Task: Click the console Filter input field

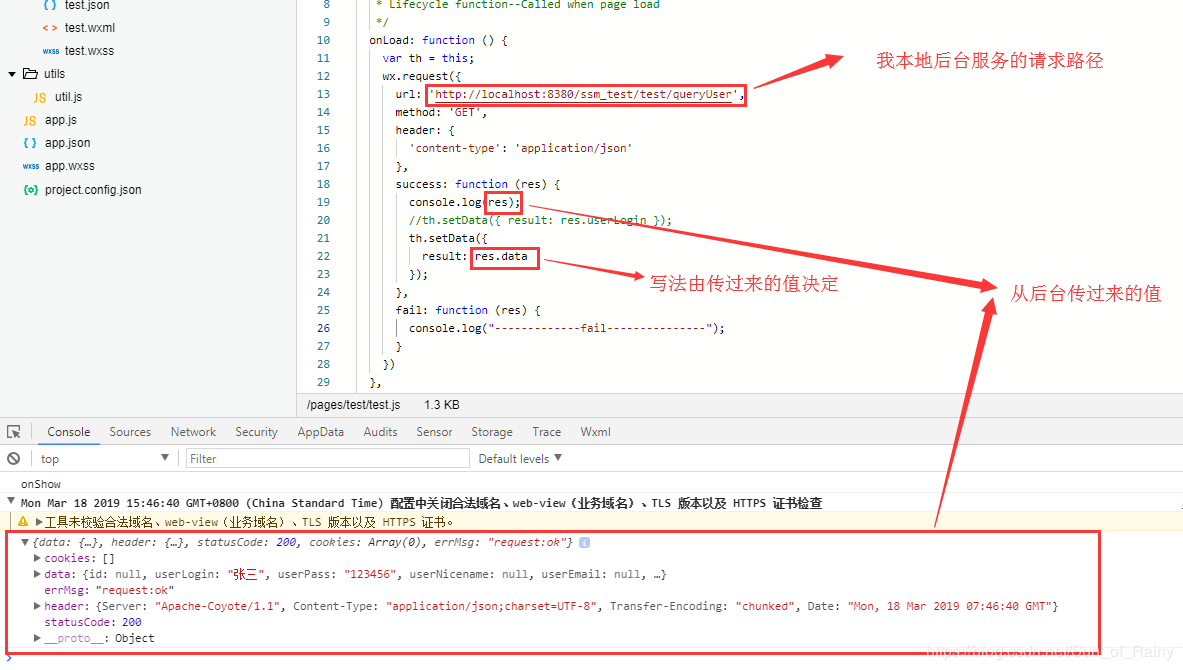Action: 327,458
